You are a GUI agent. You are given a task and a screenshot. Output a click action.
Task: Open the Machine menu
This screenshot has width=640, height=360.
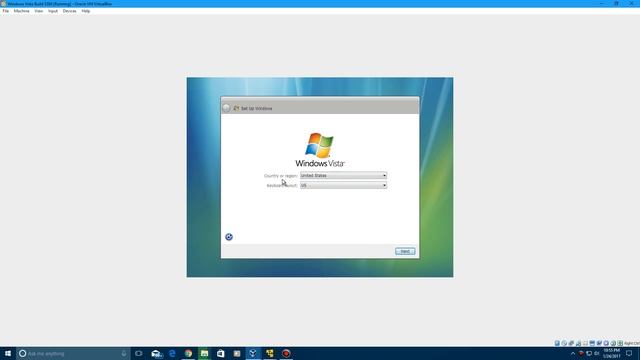[22, 11]
